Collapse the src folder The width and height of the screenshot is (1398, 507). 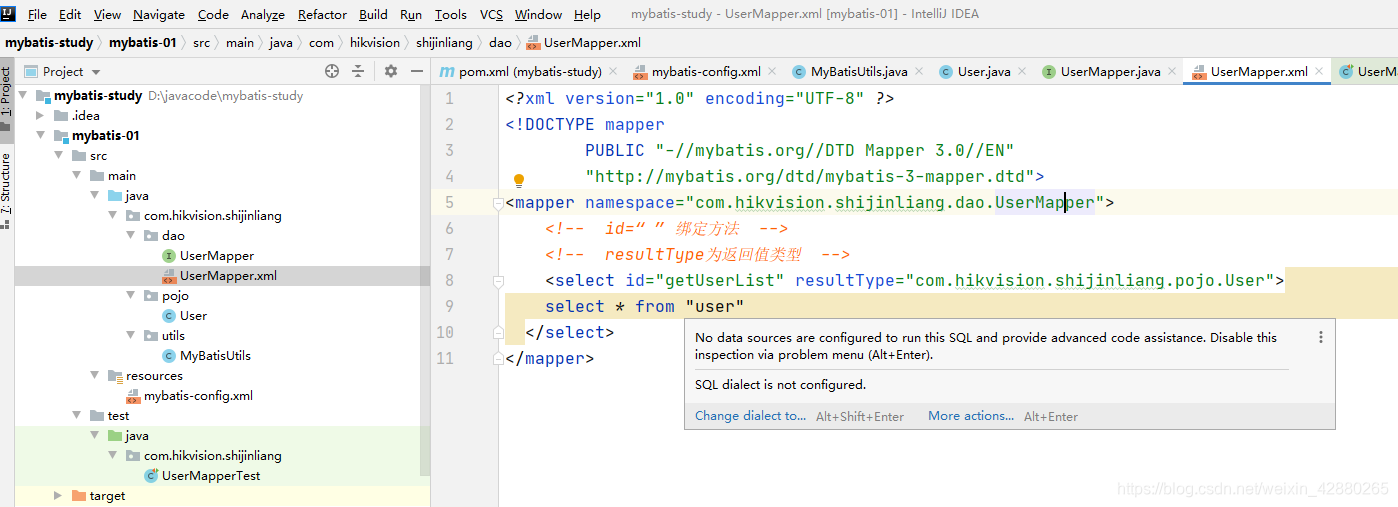[59, 155]
